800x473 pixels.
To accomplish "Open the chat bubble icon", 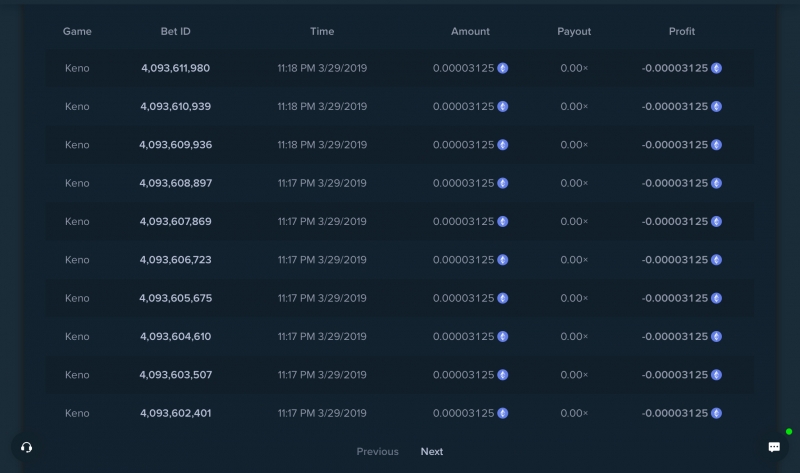I will [774, 447].
